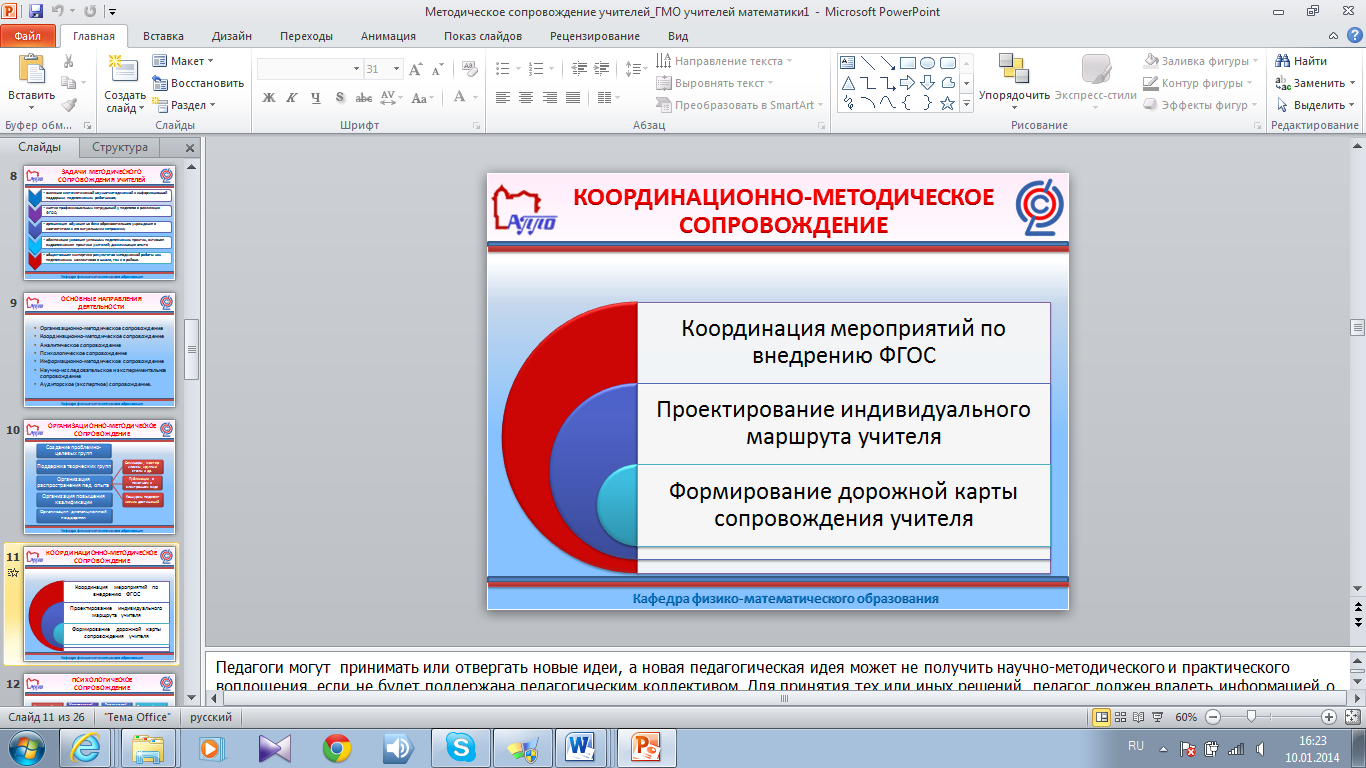Image resolution: width=1366 pixels, height=768 pixels.
Task: Switch to slide sorter view icon
Action: point(1121,717)
